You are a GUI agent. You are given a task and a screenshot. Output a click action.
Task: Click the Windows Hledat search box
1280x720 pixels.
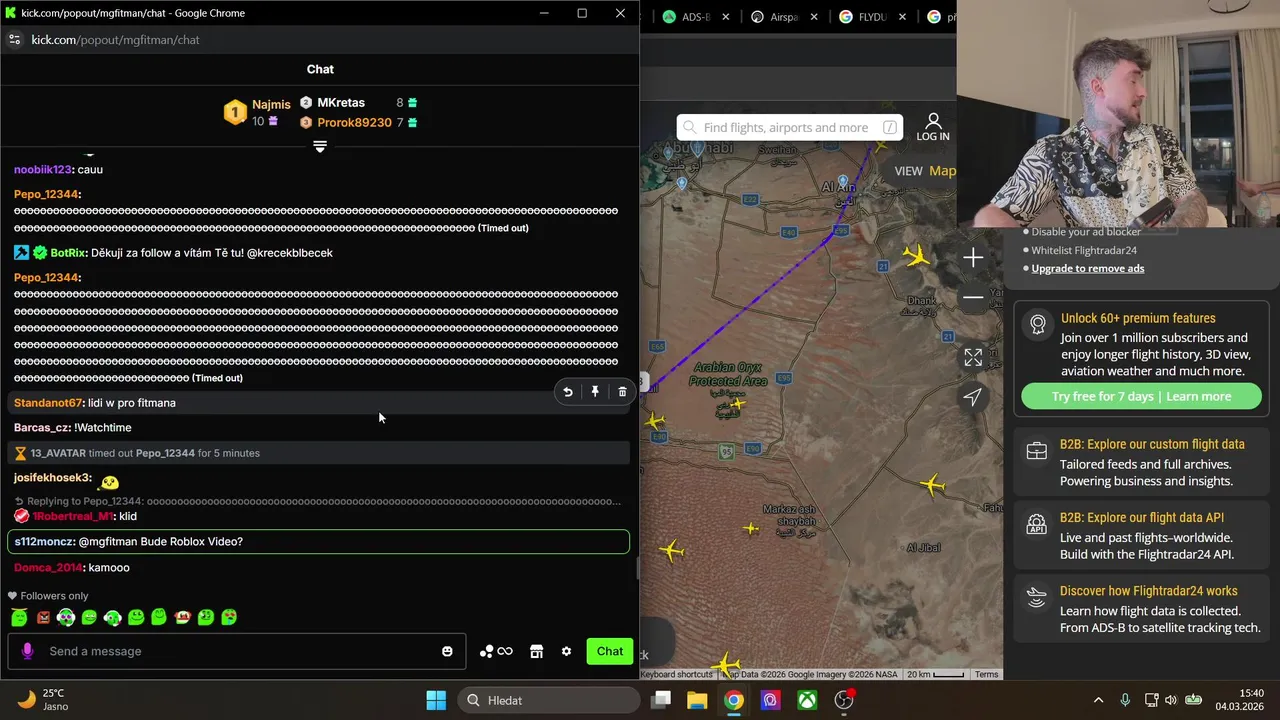547,700
